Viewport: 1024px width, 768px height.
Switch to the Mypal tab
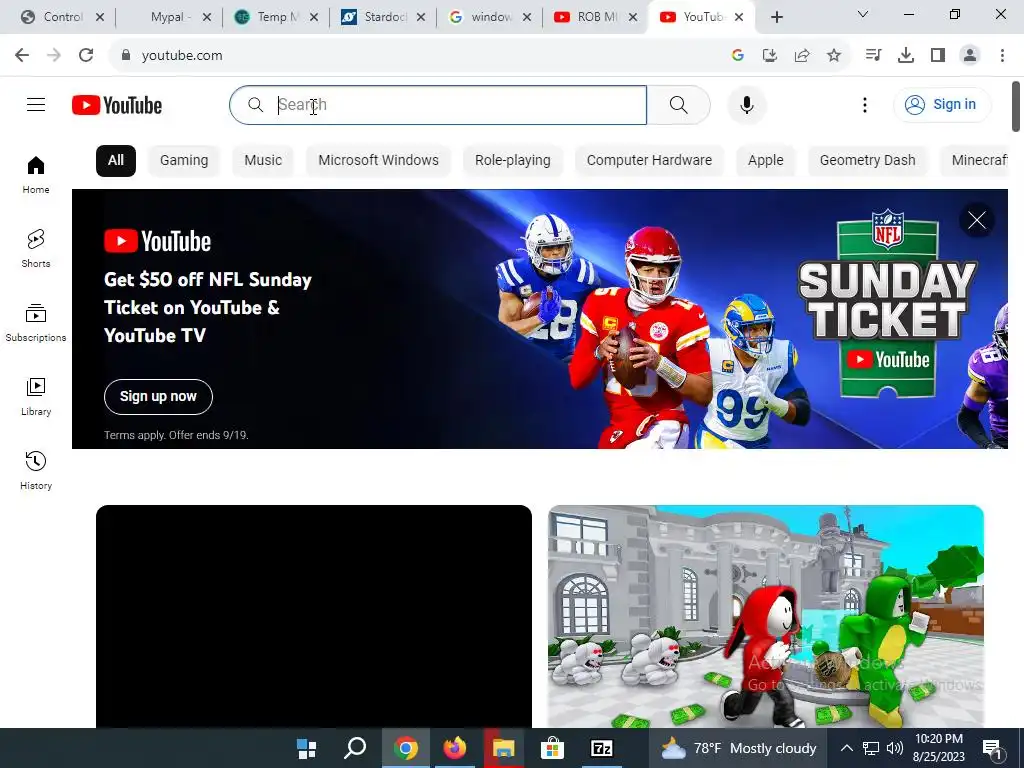point(170,17)
